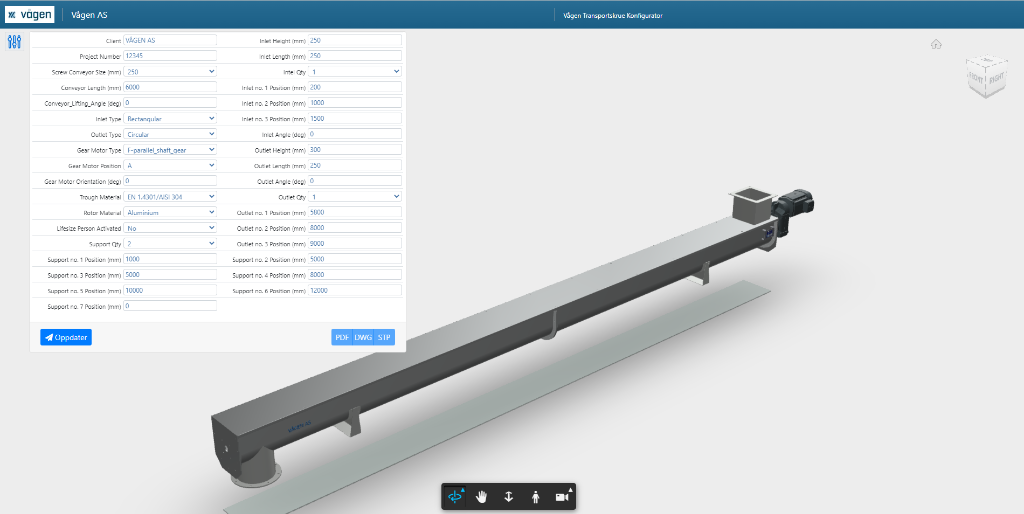The height and width of the screenshot is (514, 1024).
Task: Select the orbit tool
Action: (x=455, y=497)
